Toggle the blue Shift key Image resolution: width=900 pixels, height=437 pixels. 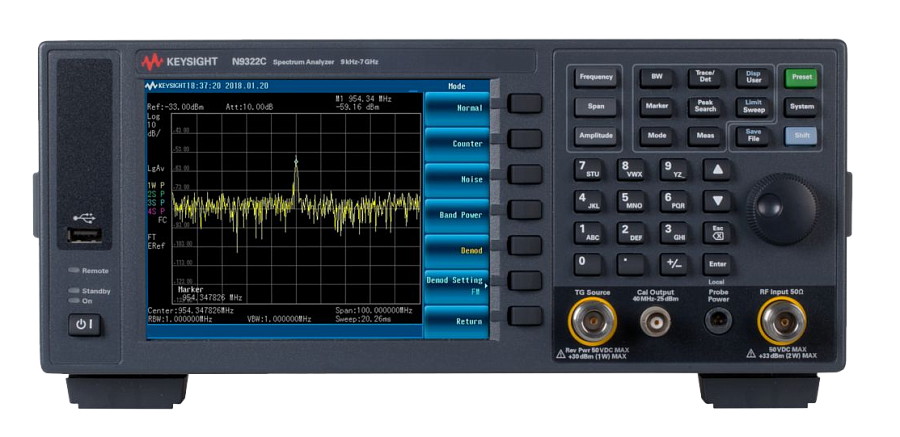pyautogui.click(x=801, y=136)
